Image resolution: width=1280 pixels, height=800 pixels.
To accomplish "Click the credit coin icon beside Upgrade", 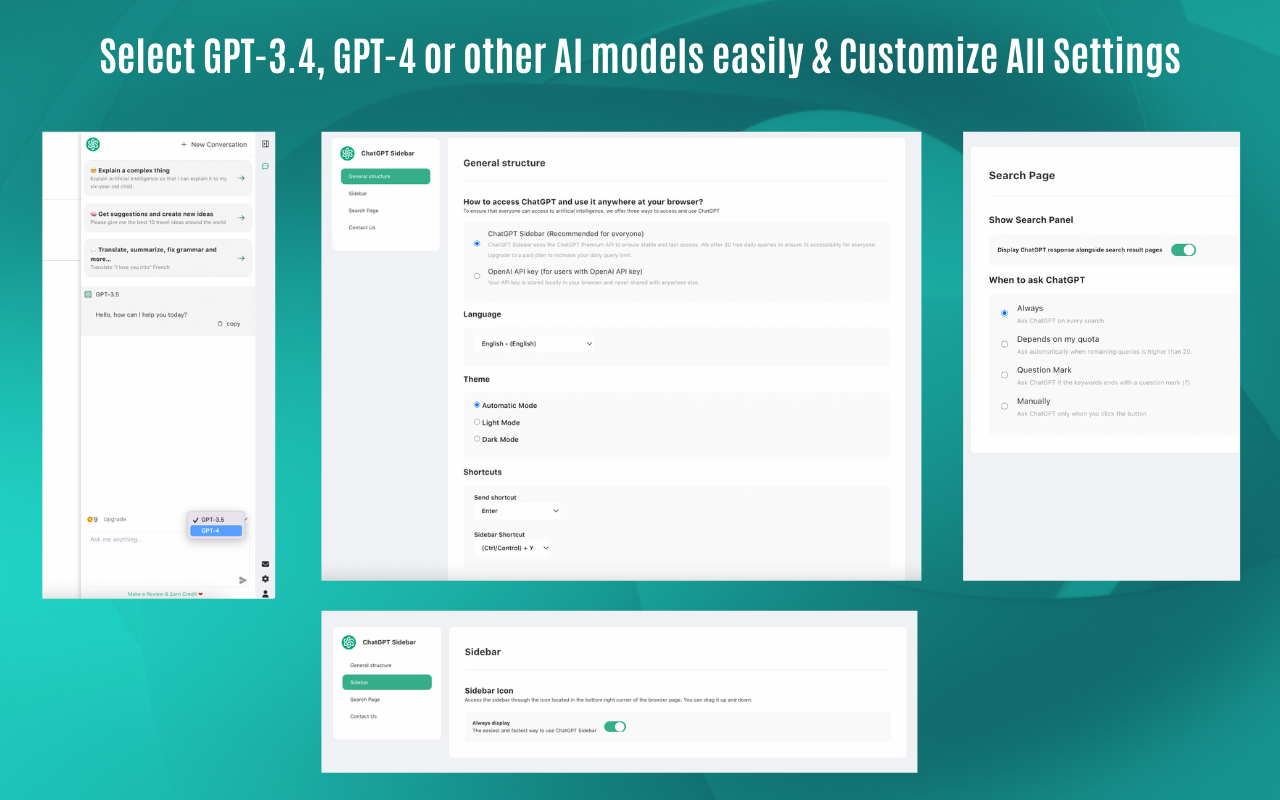I will click(90, 519).
